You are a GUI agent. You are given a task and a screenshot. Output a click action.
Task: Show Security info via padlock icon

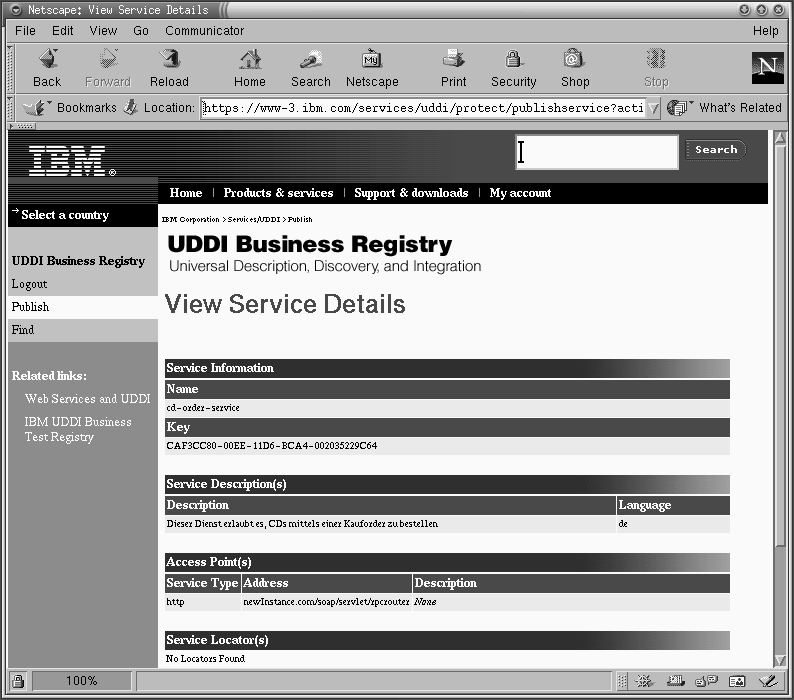[x=513, y=59]
